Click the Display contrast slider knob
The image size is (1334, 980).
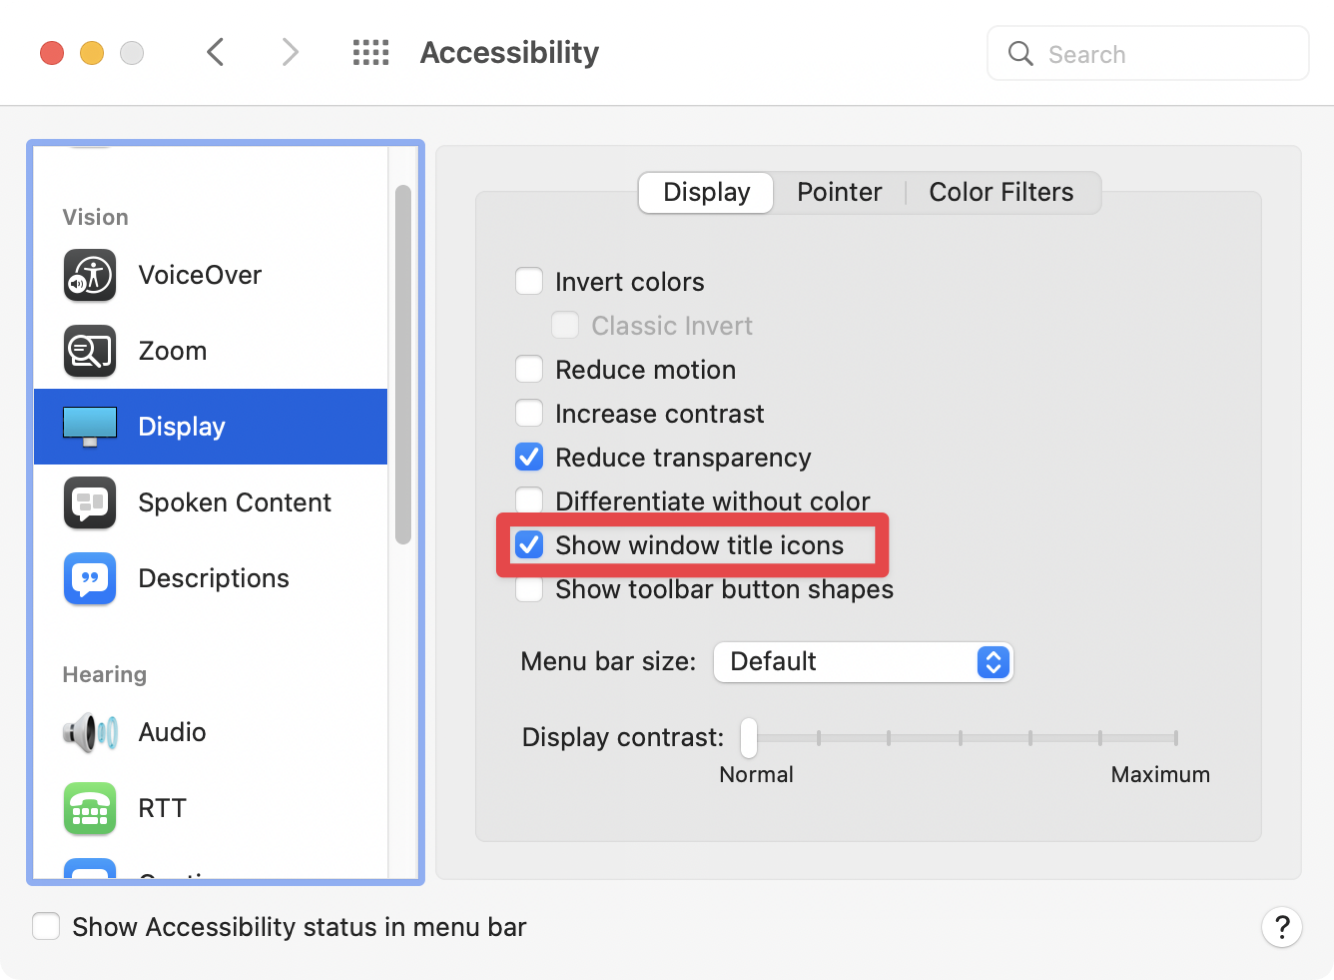(749, 738)
